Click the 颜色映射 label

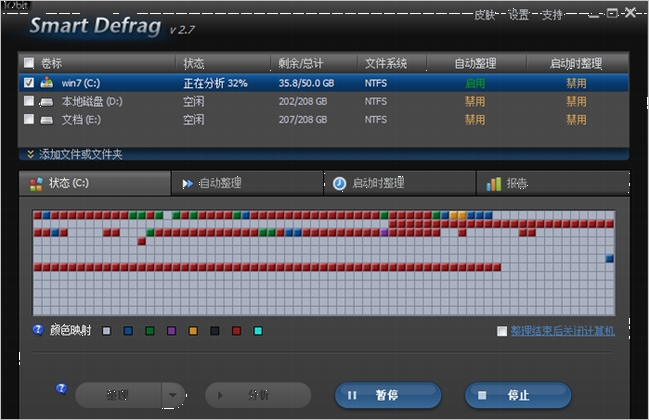pyautogui.click(x=70, y=330)
